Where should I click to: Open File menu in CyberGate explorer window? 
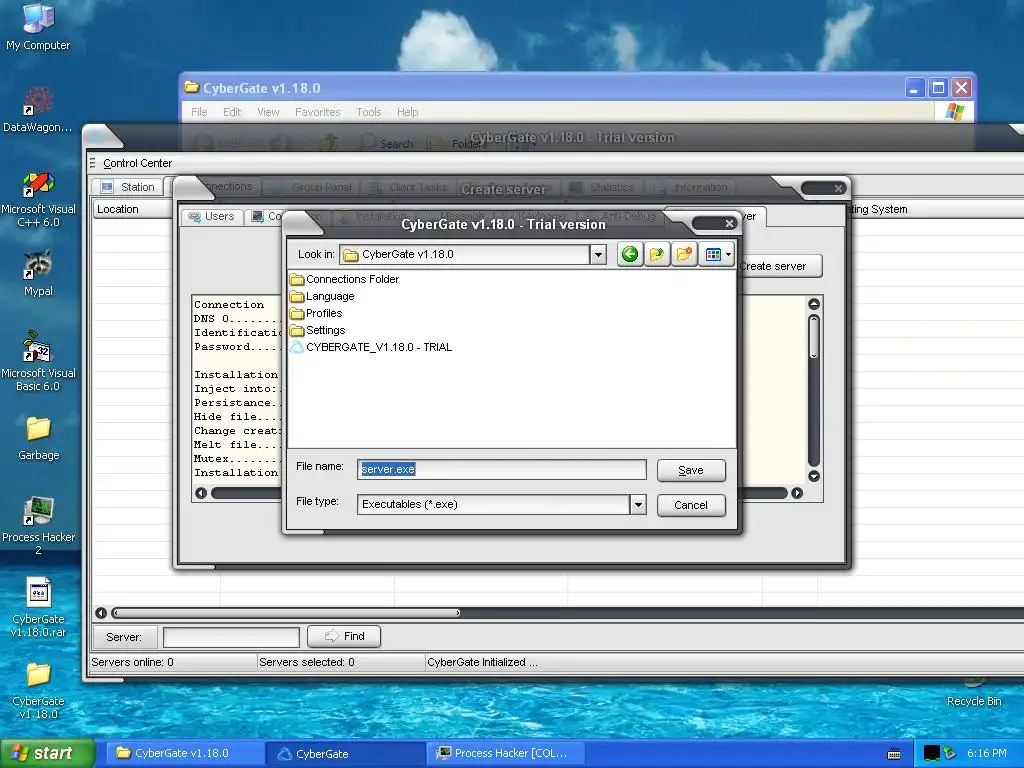click(x=199, y=112)
